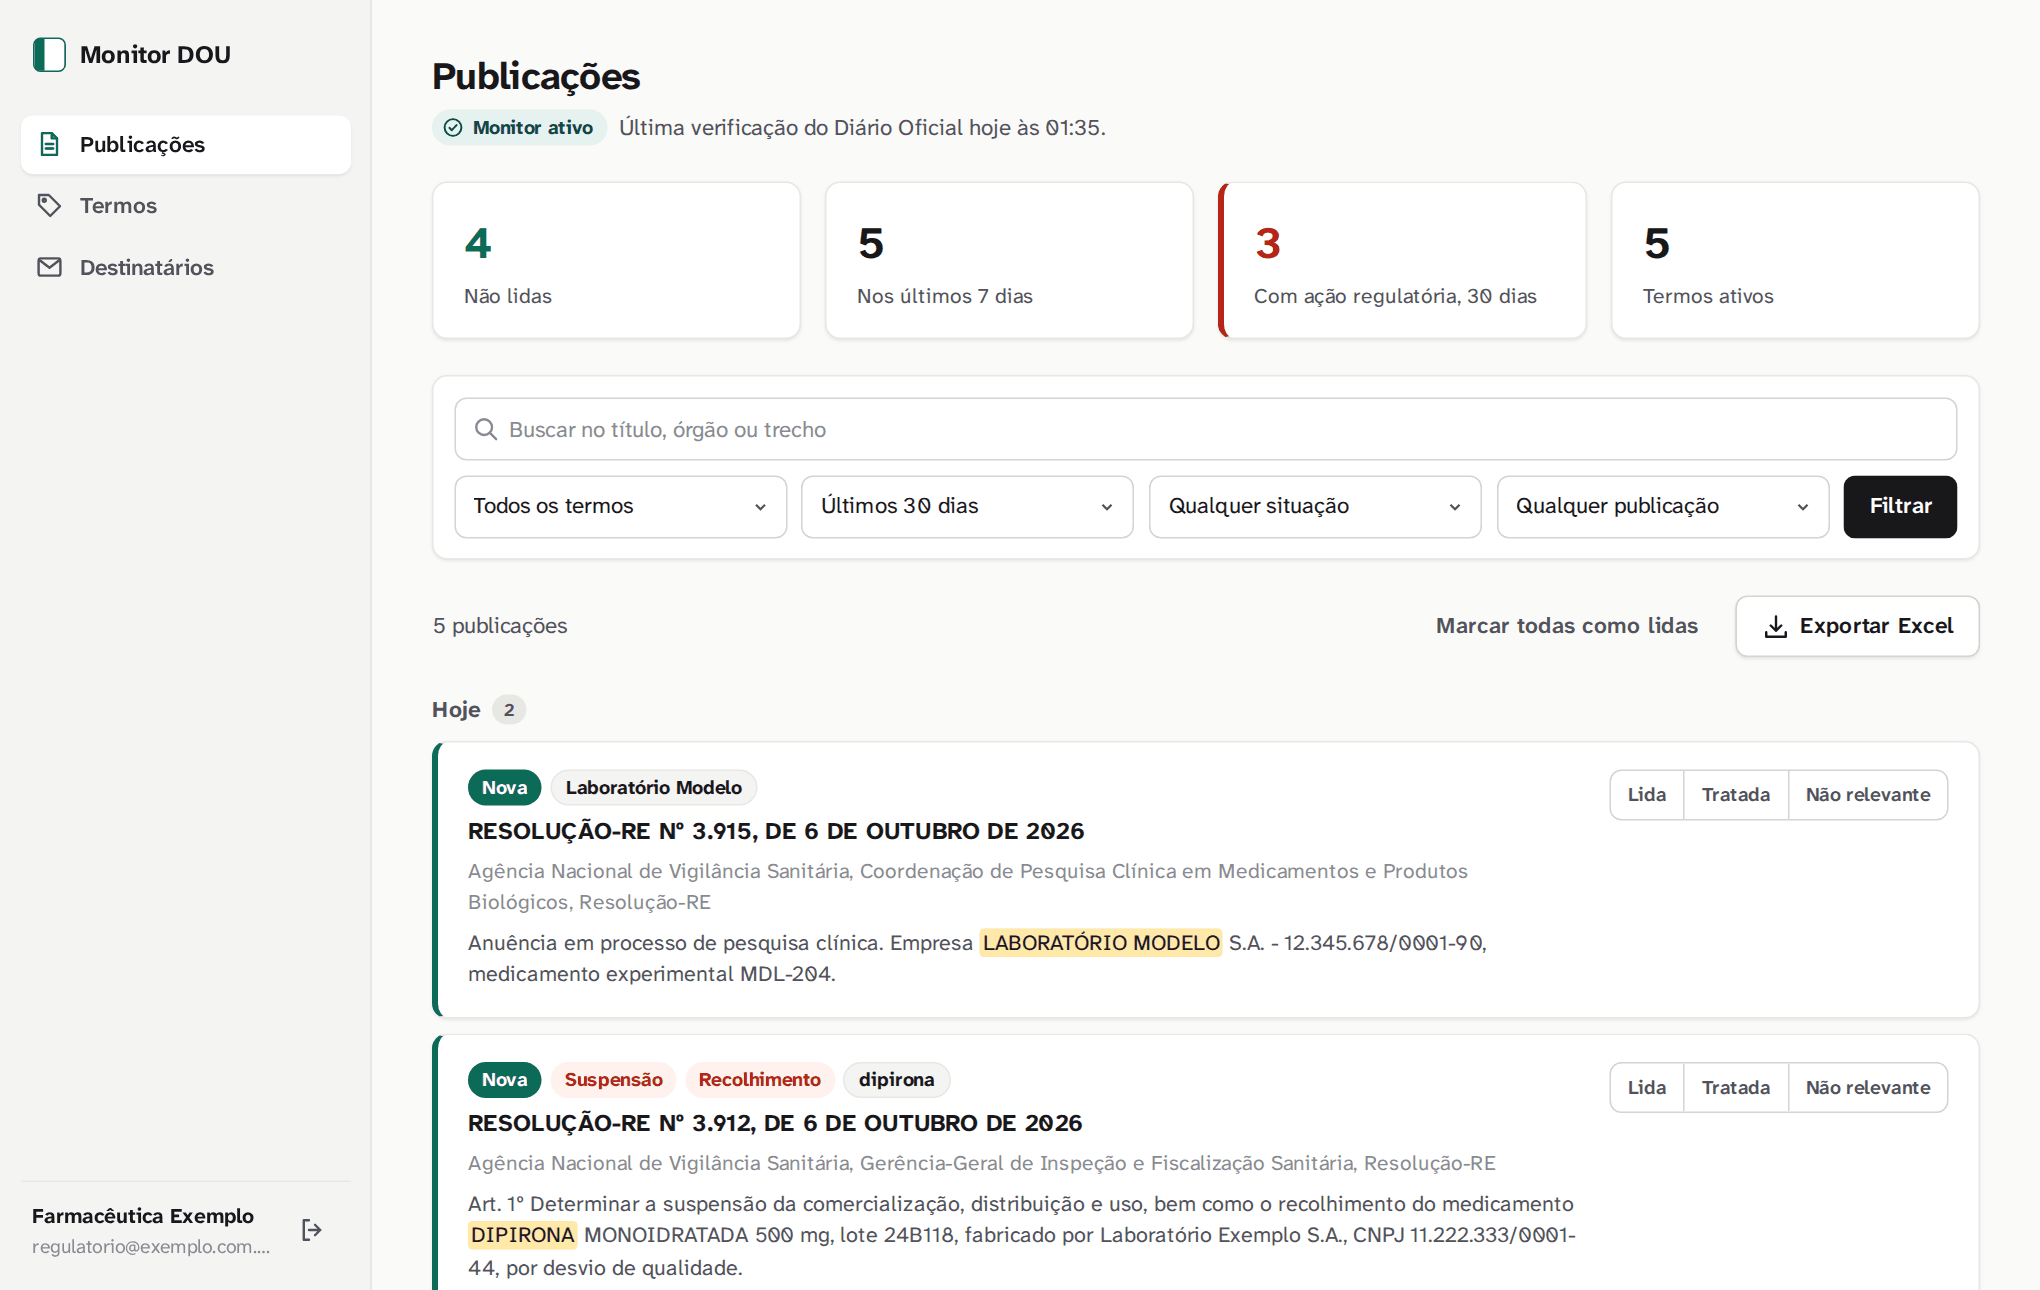Mark Resolução 3.915 as Não relevante

1867,795
